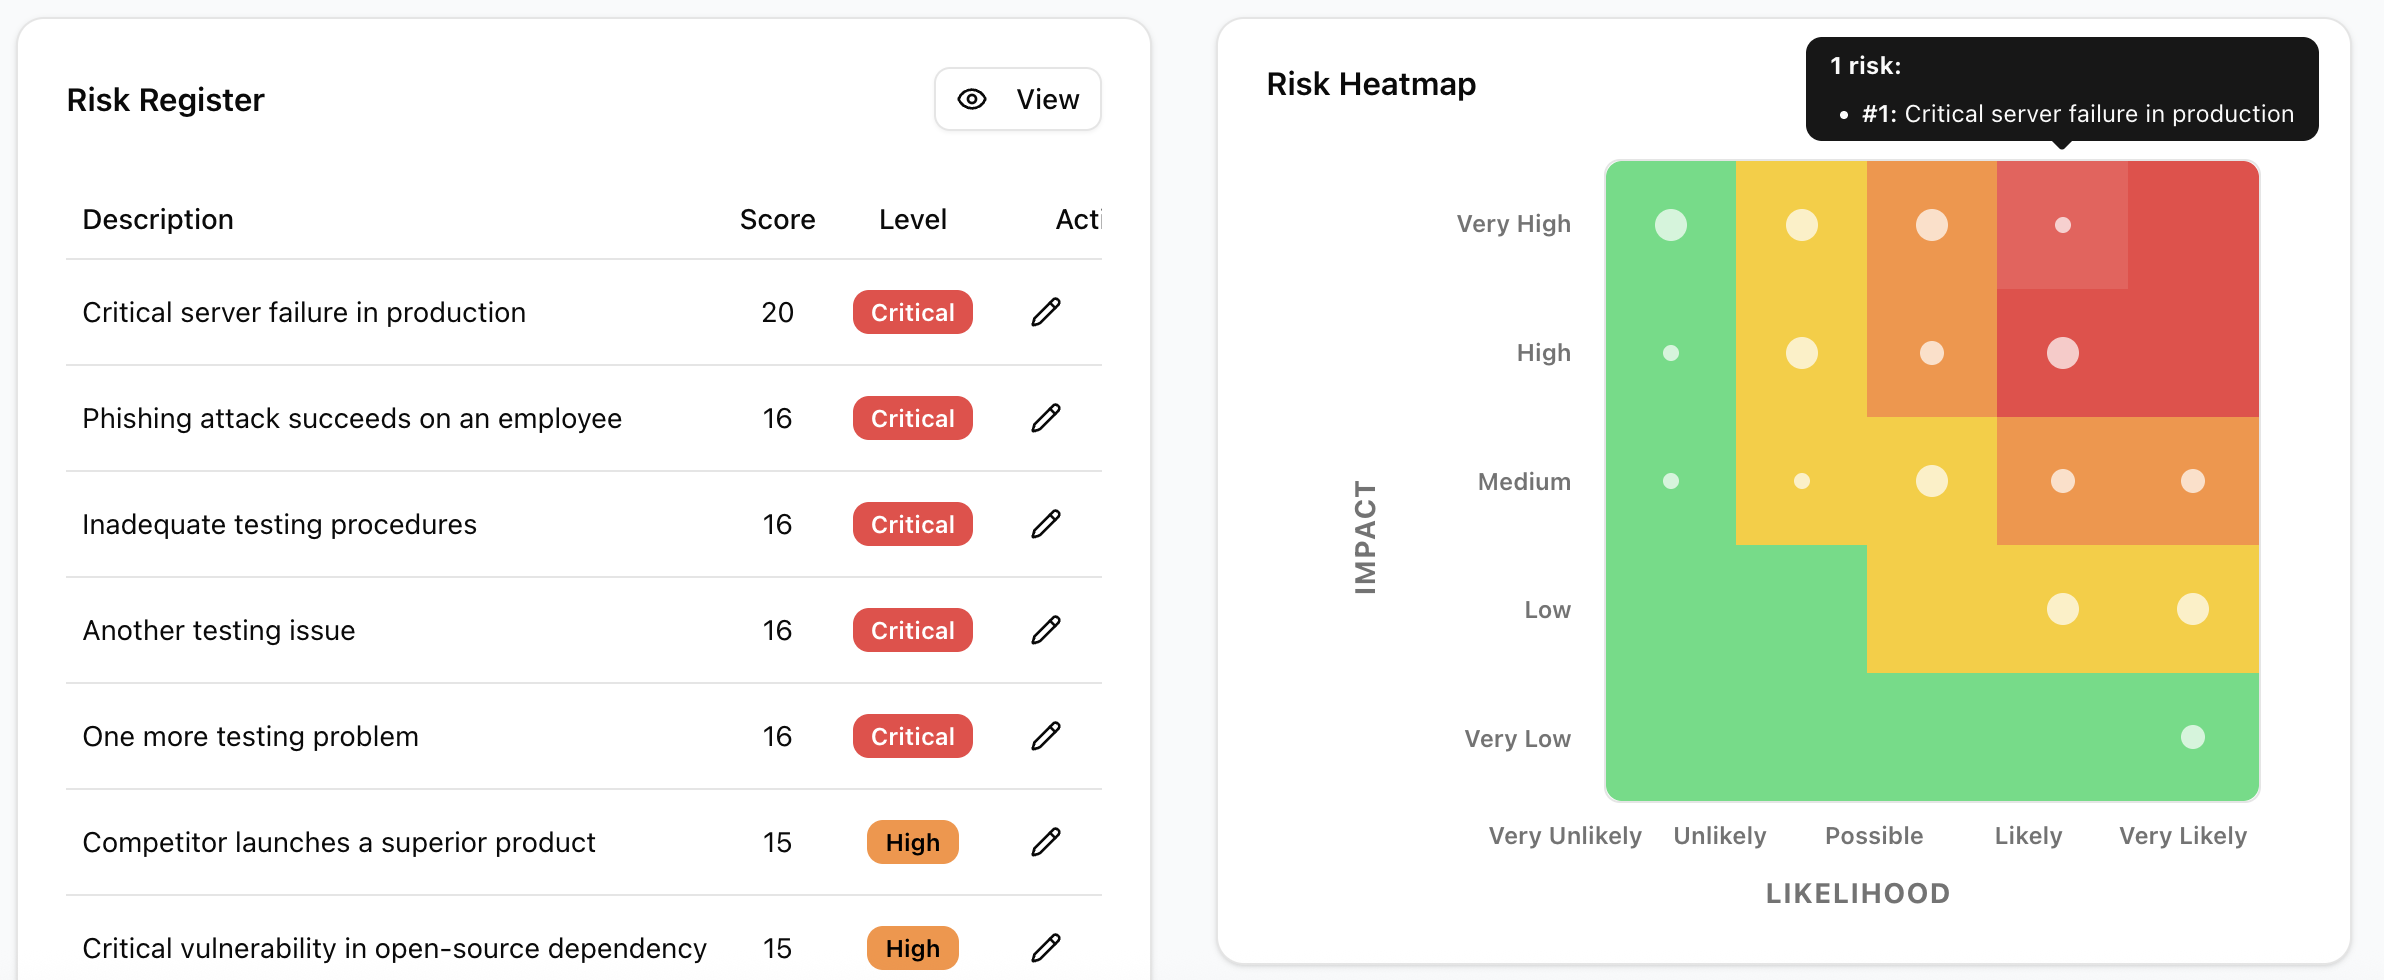Click the Low impact, Likely heatmap dot
The height and width of the screenshot is (980, 2384).
point(2062,609)
